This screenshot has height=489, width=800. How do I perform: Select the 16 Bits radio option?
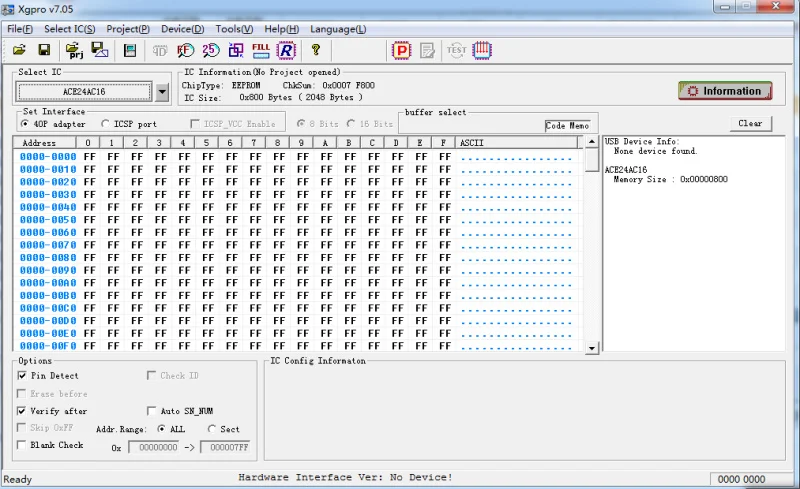[351, 124]
